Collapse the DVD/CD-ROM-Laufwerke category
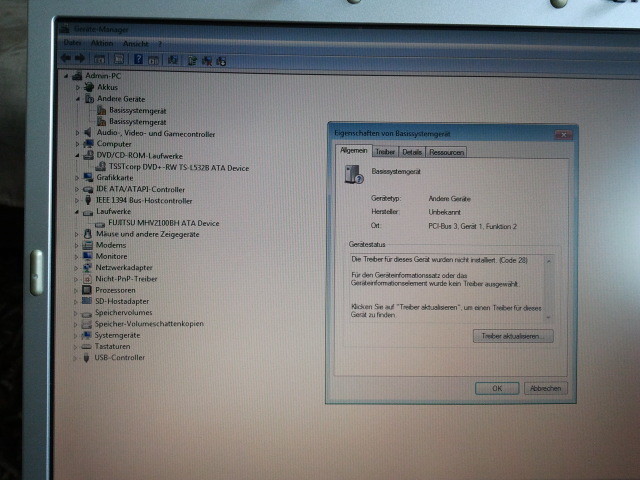This screenshot has height=480, width=640. tap(77, 156)
